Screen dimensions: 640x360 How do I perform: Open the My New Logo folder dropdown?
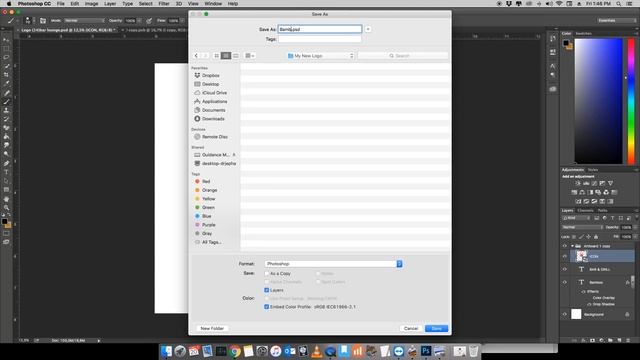tap(320, 56)
